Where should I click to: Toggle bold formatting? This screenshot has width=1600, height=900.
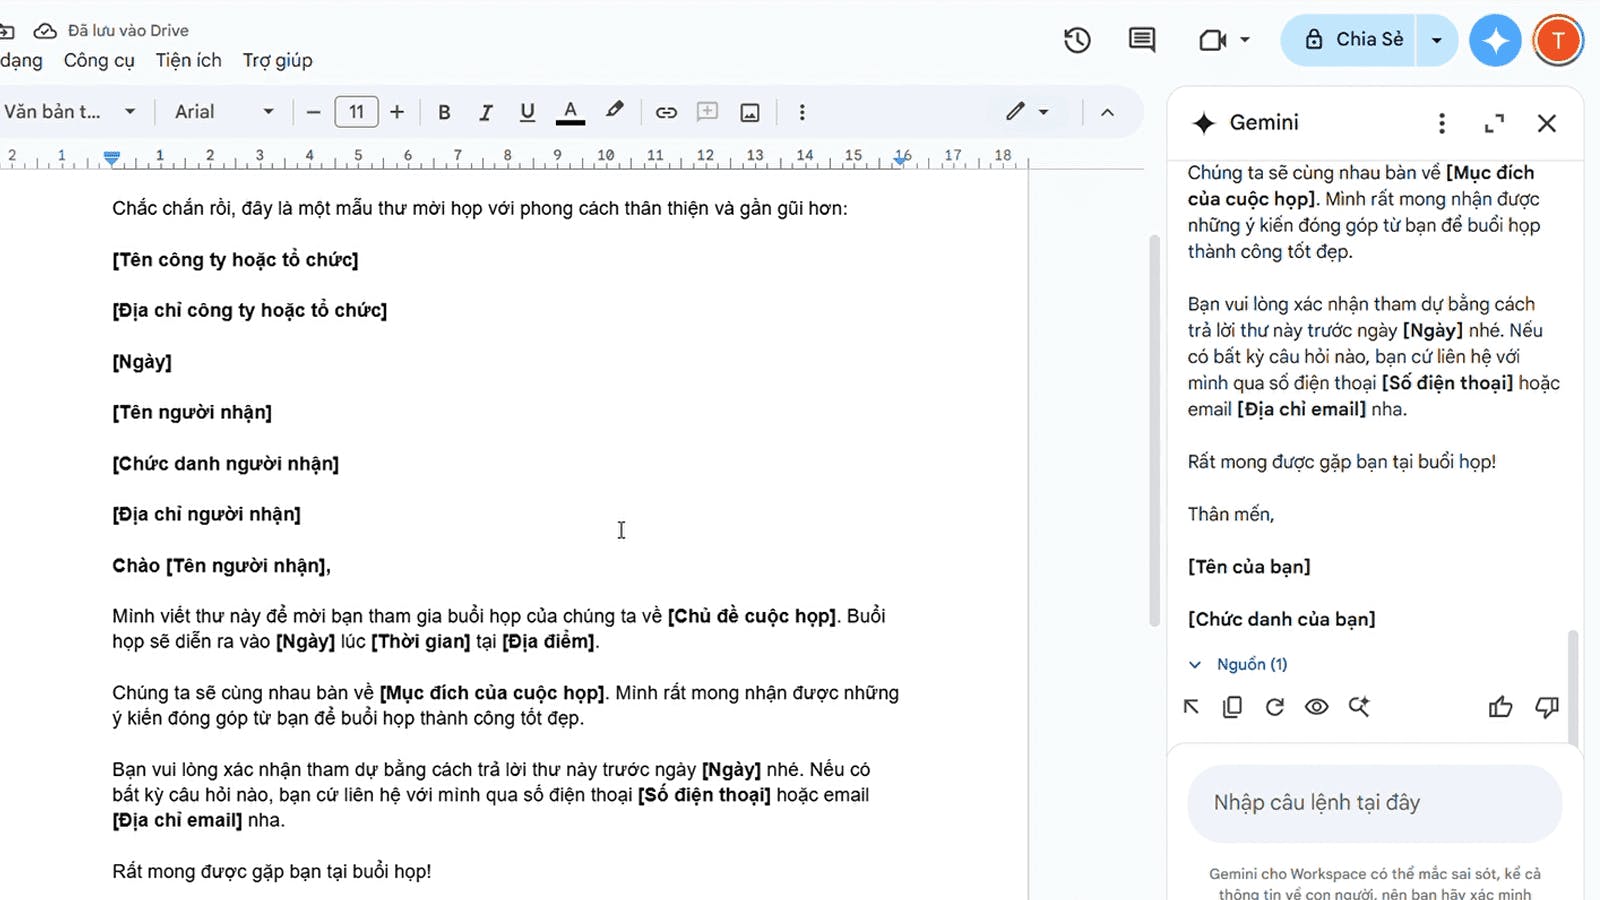pyautogui.click(x=444, y=112)
